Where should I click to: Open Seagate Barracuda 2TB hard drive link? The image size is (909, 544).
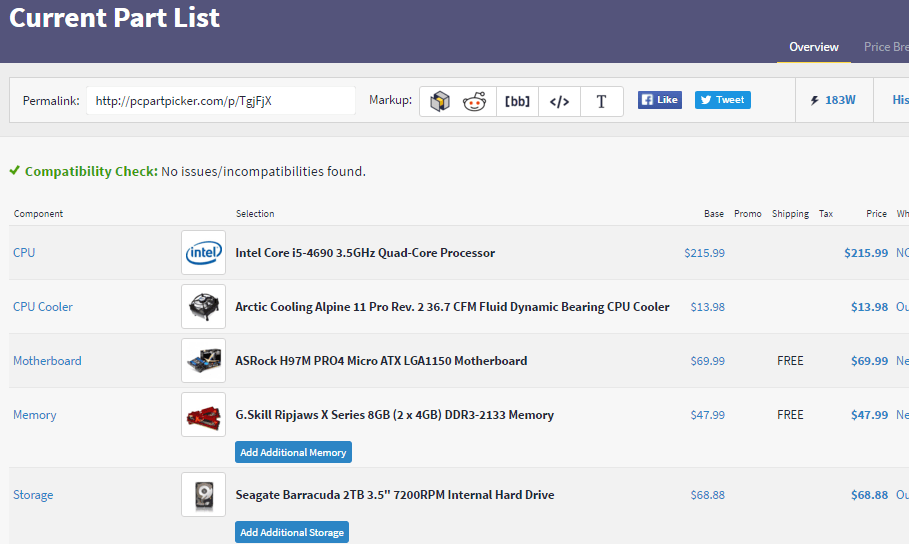(395, 495)
